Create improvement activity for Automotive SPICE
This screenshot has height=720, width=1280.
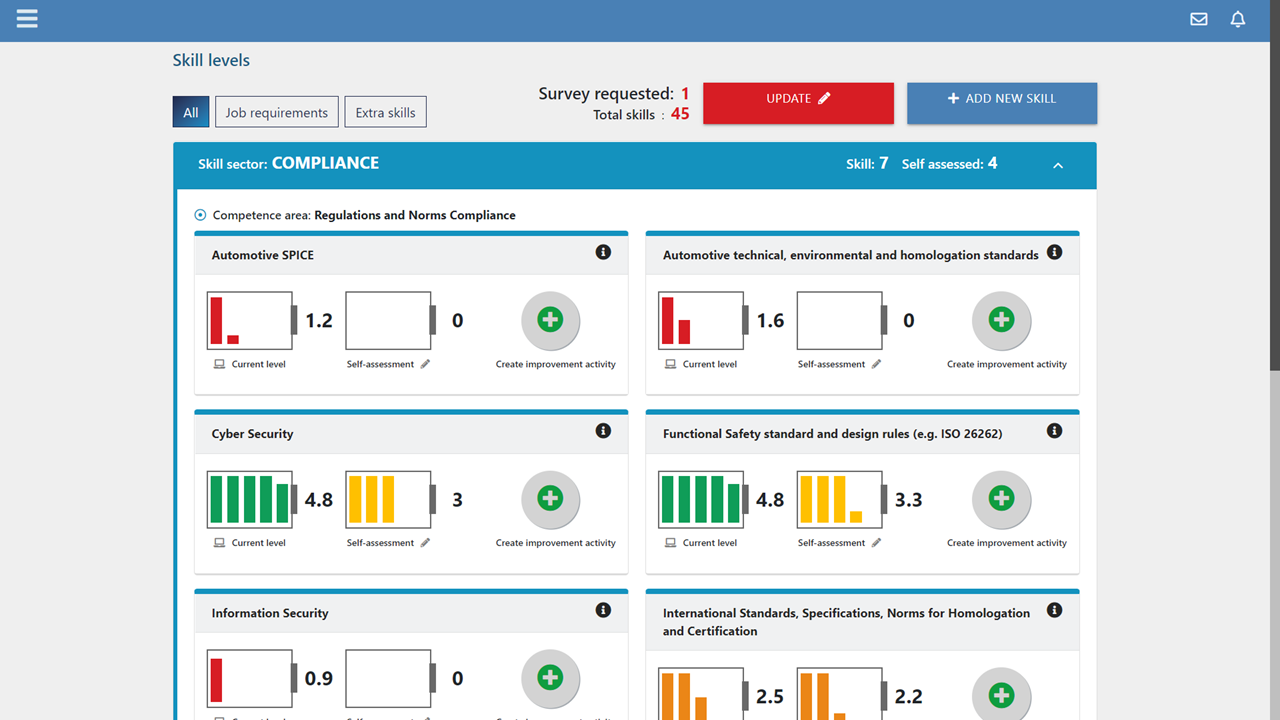coord(550,320)
